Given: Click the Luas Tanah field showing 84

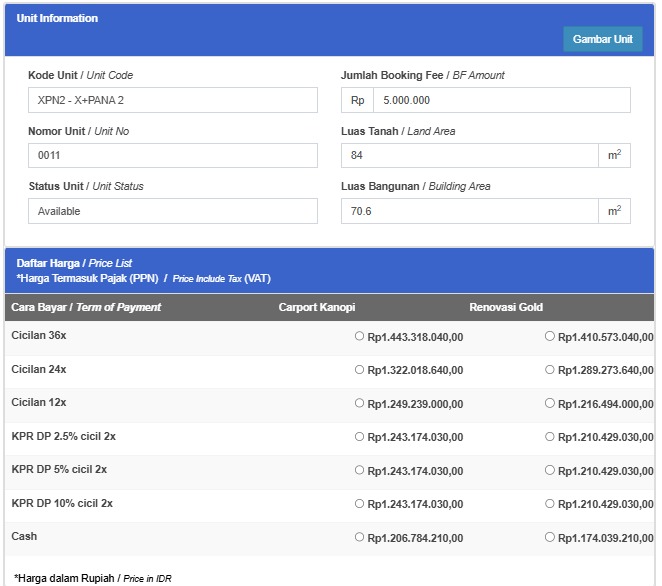Looking at the screenshot, I should click(x=469, y=155).
